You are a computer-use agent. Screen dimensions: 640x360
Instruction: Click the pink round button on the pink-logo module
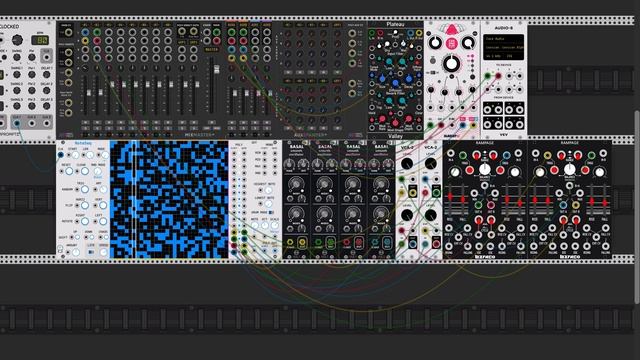(451, 43)
